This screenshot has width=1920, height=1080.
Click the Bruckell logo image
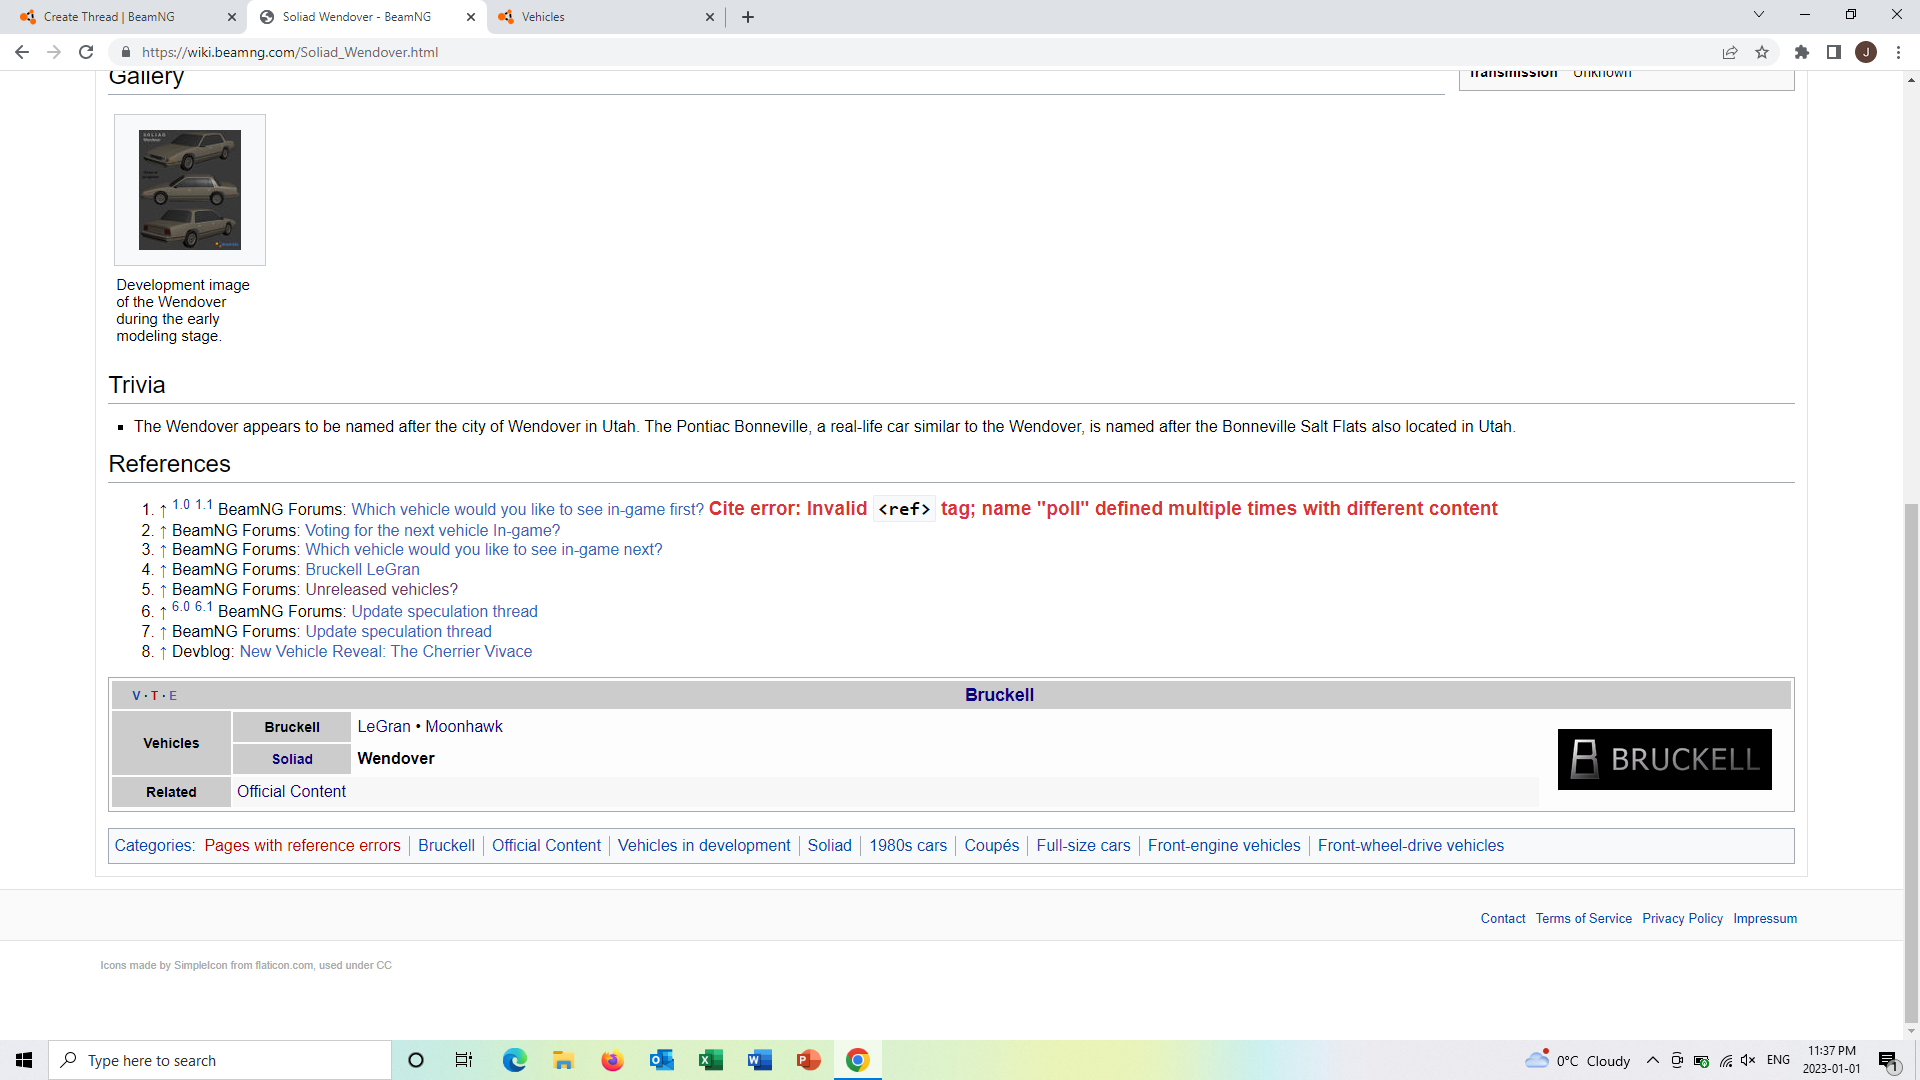(1665, 760)
